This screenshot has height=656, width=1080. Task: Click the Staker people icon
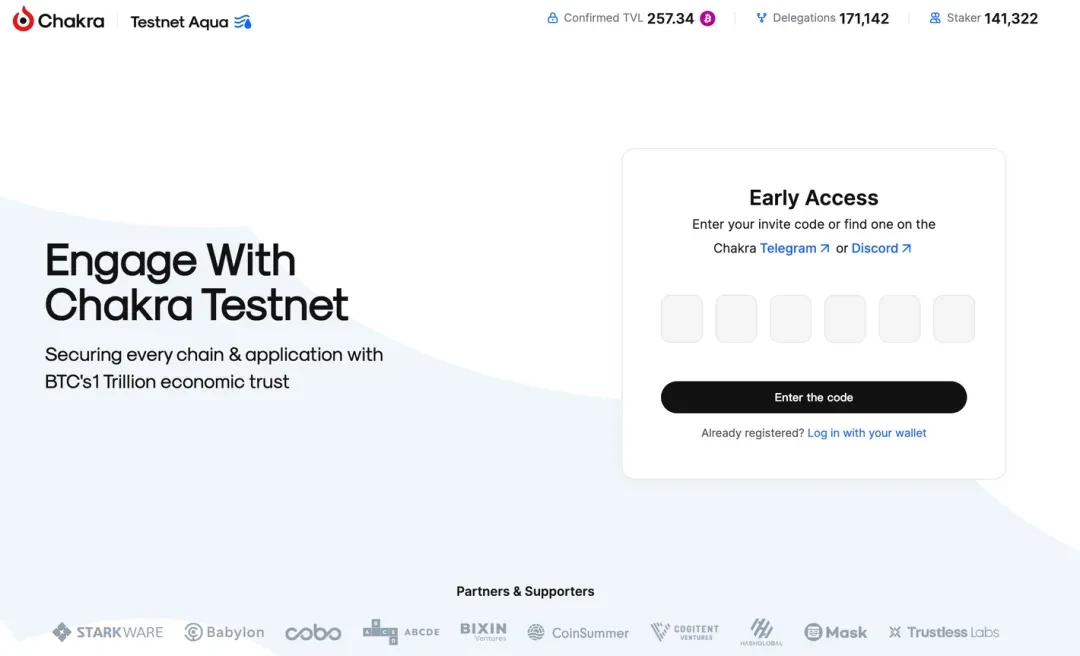coord(935,18)
